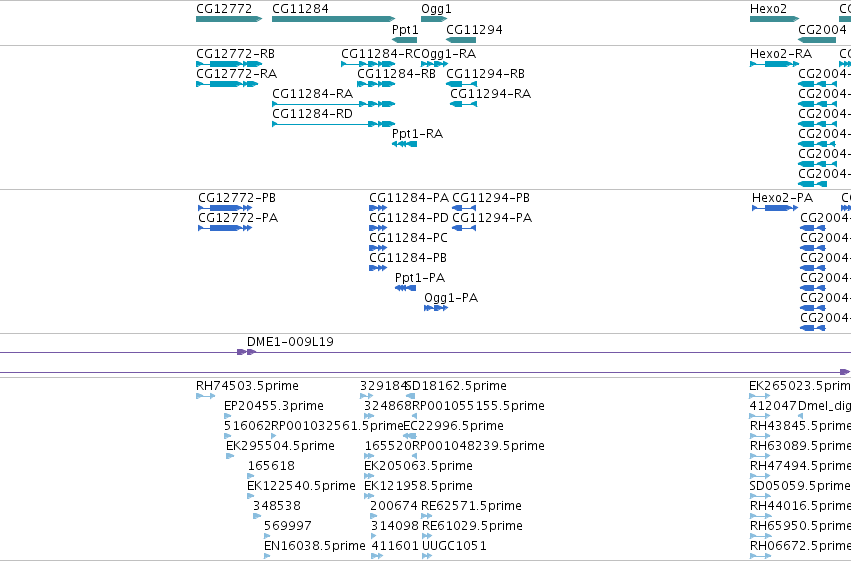Click the EK295504.5prime EST label
This screenshot has width=851, height=561.
280,446
